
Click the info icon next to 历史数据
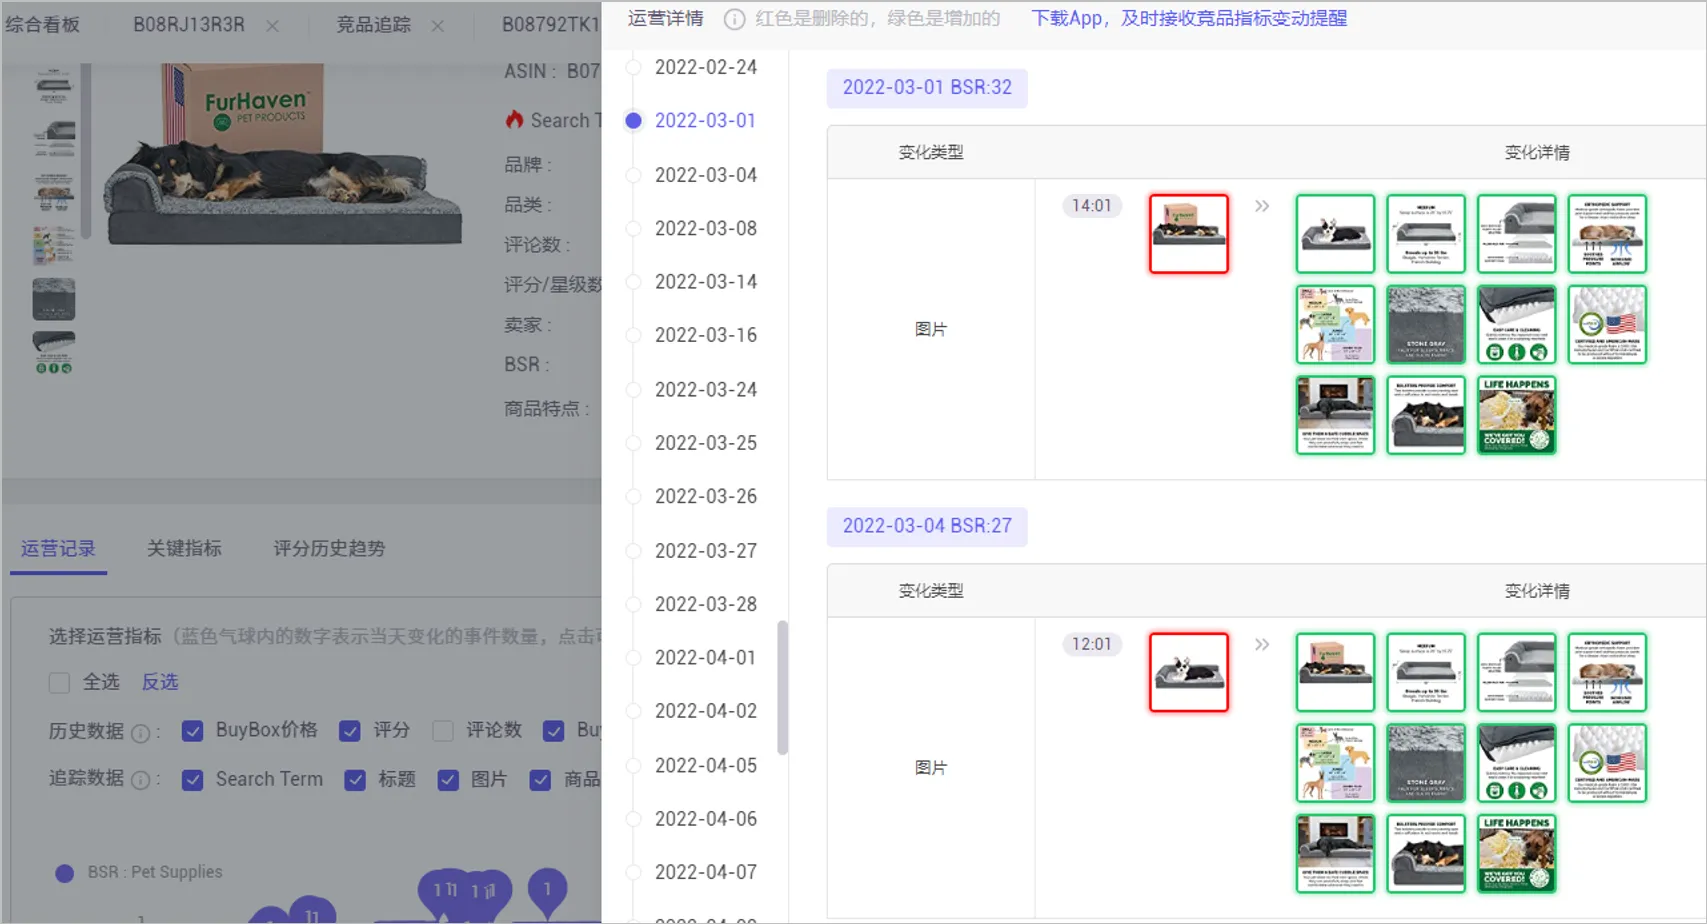click(x=141, y=733)
